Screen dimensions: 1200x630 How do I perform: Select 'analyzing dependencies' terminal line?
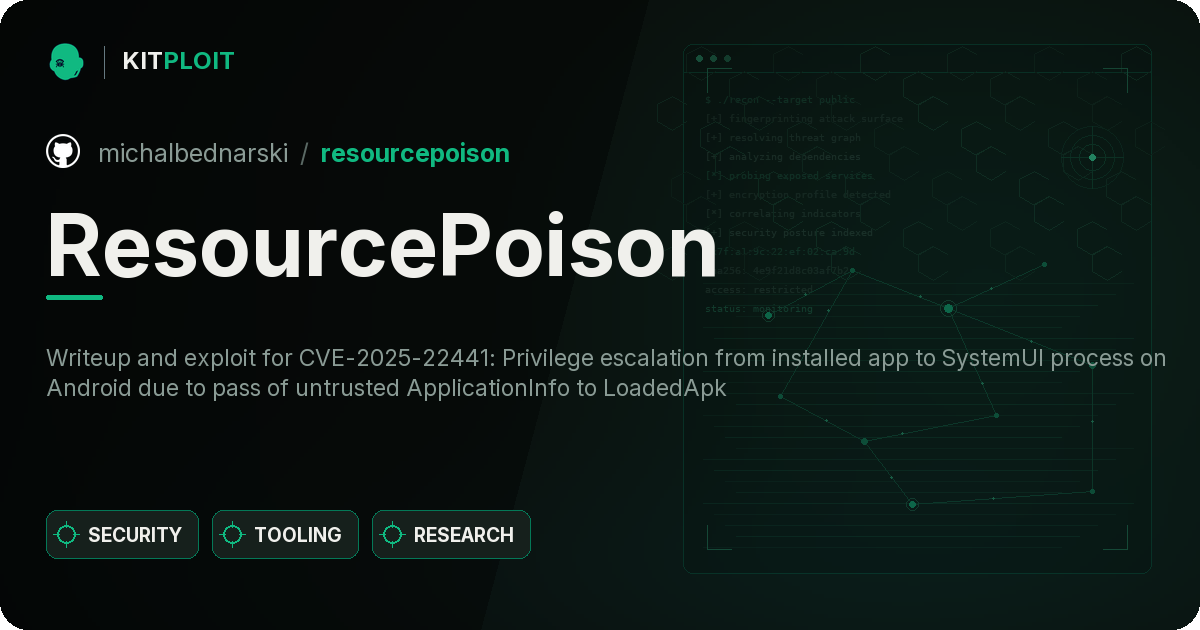tap(783, 157)
